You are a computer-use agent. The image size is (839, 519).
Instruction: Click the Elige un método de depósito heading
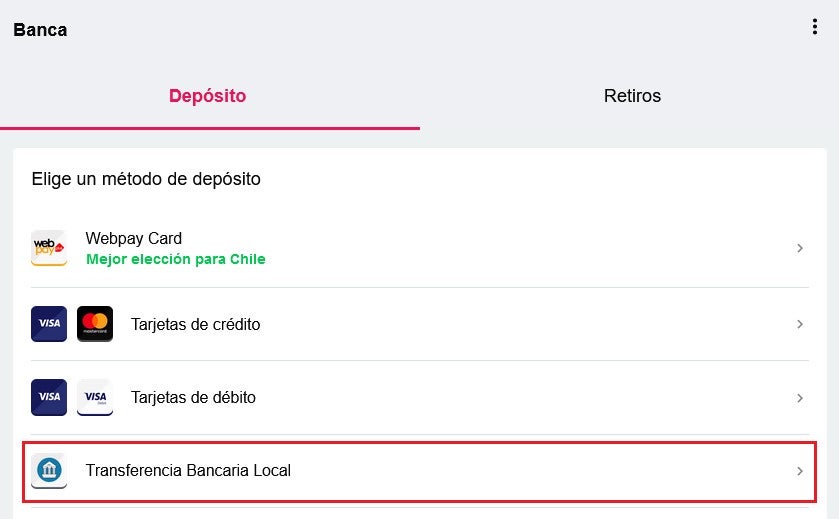click(x=146, y=179)
